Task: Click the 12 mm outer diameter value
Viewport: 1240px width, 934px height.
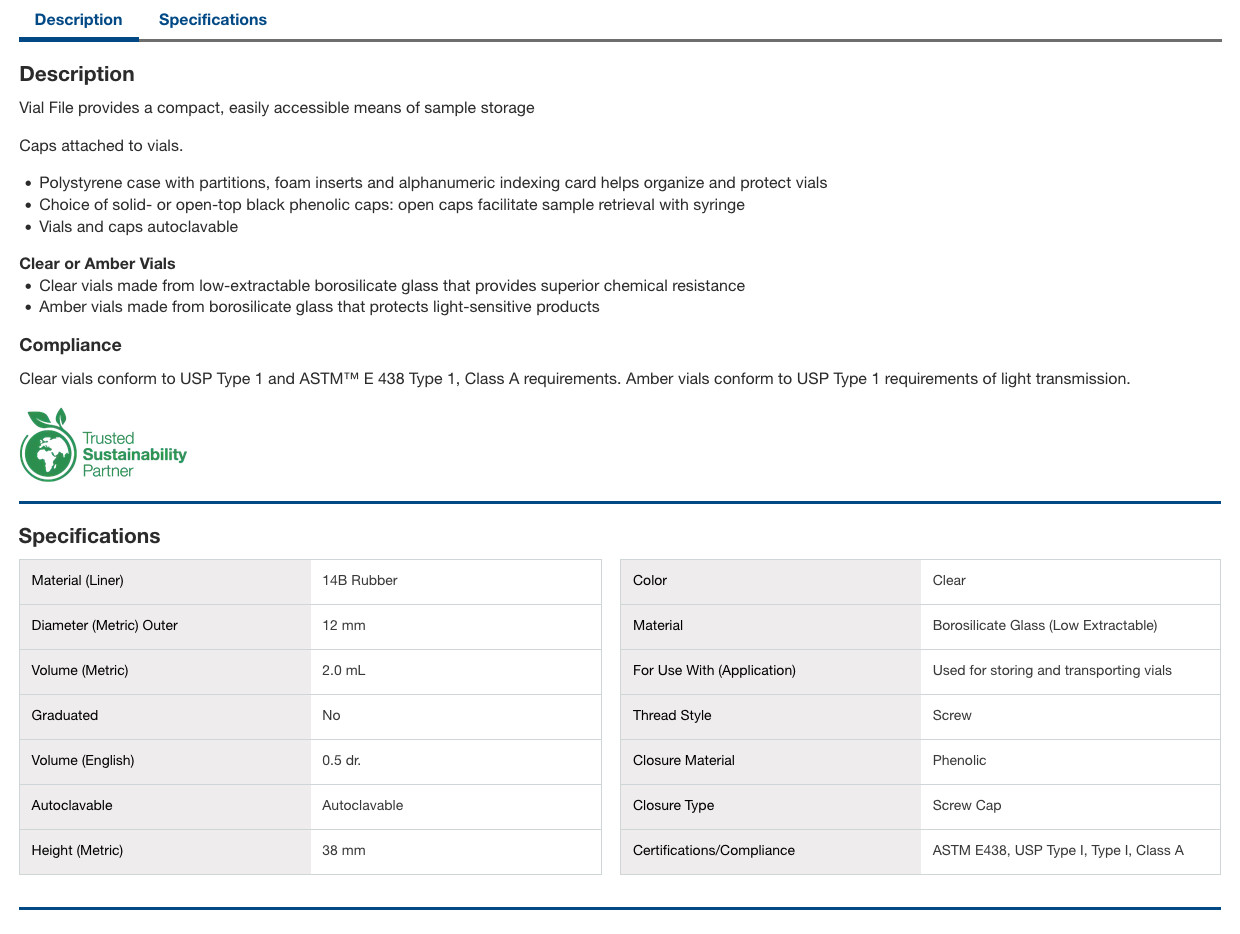Action: [344, 626]
